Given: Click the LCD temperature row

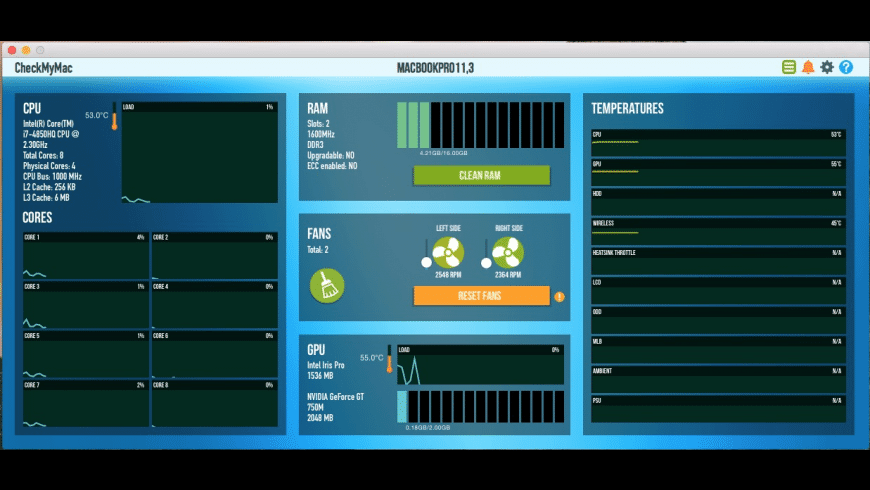Looking at the screenshot, I should (x=718, y=290).
